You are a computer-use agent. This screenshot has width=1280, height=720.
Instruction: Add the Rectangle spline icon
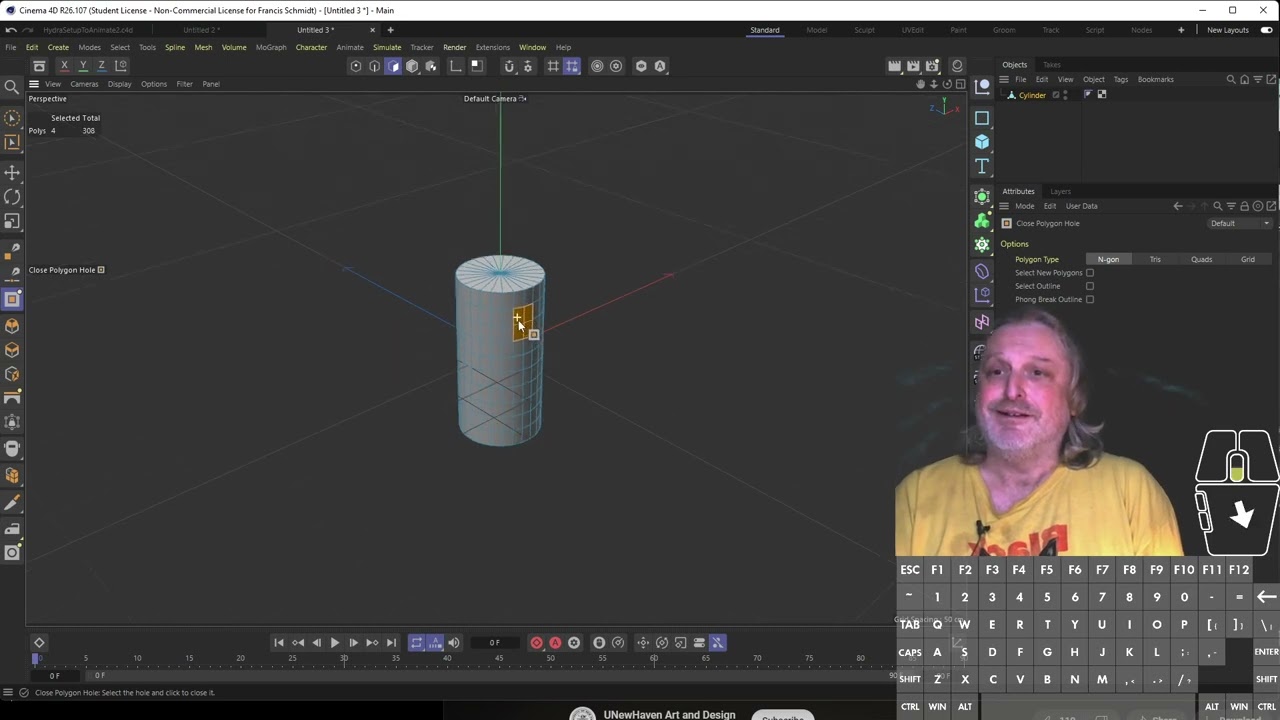(x=982, y=118)
